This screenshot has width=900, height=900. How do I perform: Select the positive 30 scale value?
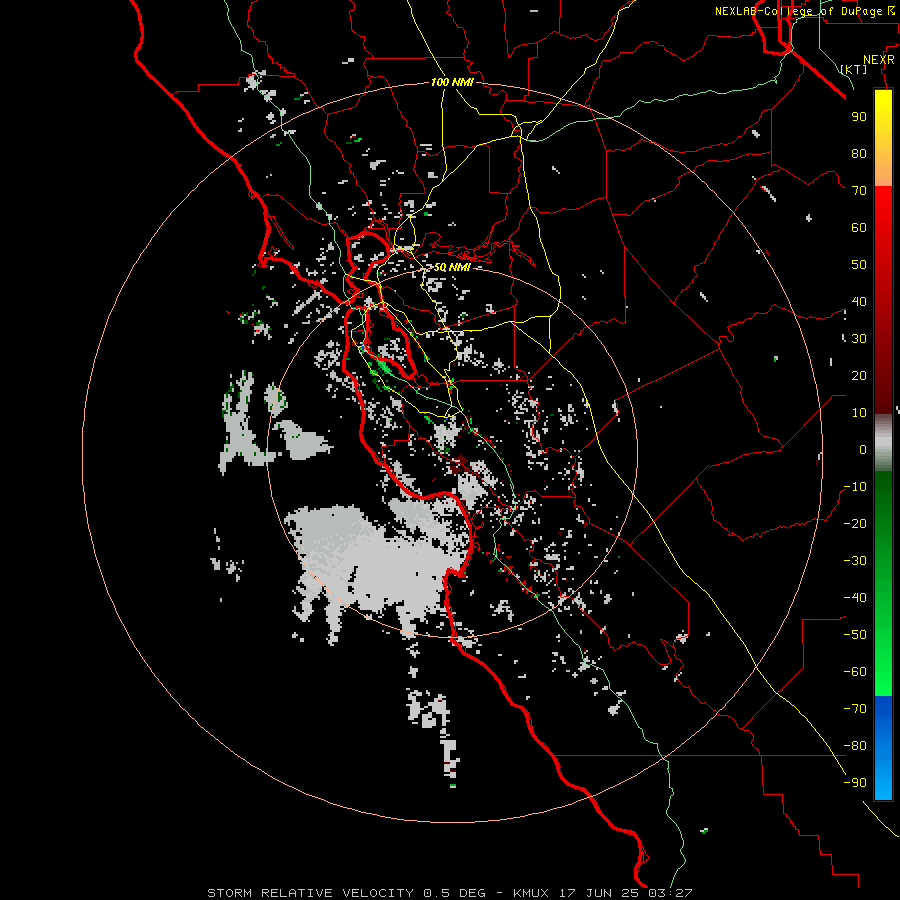point(859,339)
